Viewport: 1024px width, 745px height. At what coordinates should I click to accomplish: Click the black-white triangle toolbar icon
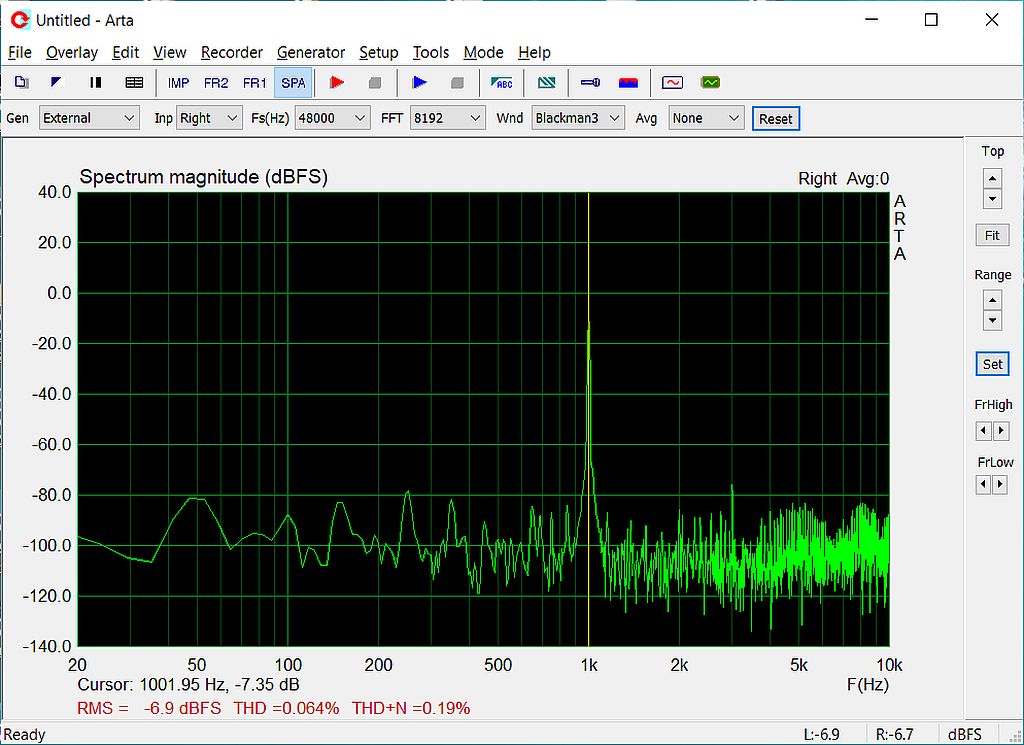tap(57, 82)
